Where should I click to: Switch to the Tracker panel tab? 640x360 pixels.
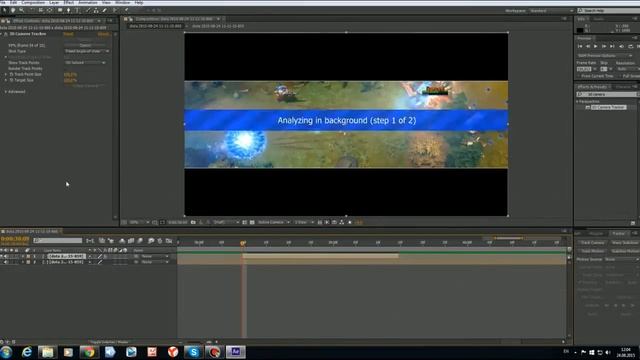point(619,233)
